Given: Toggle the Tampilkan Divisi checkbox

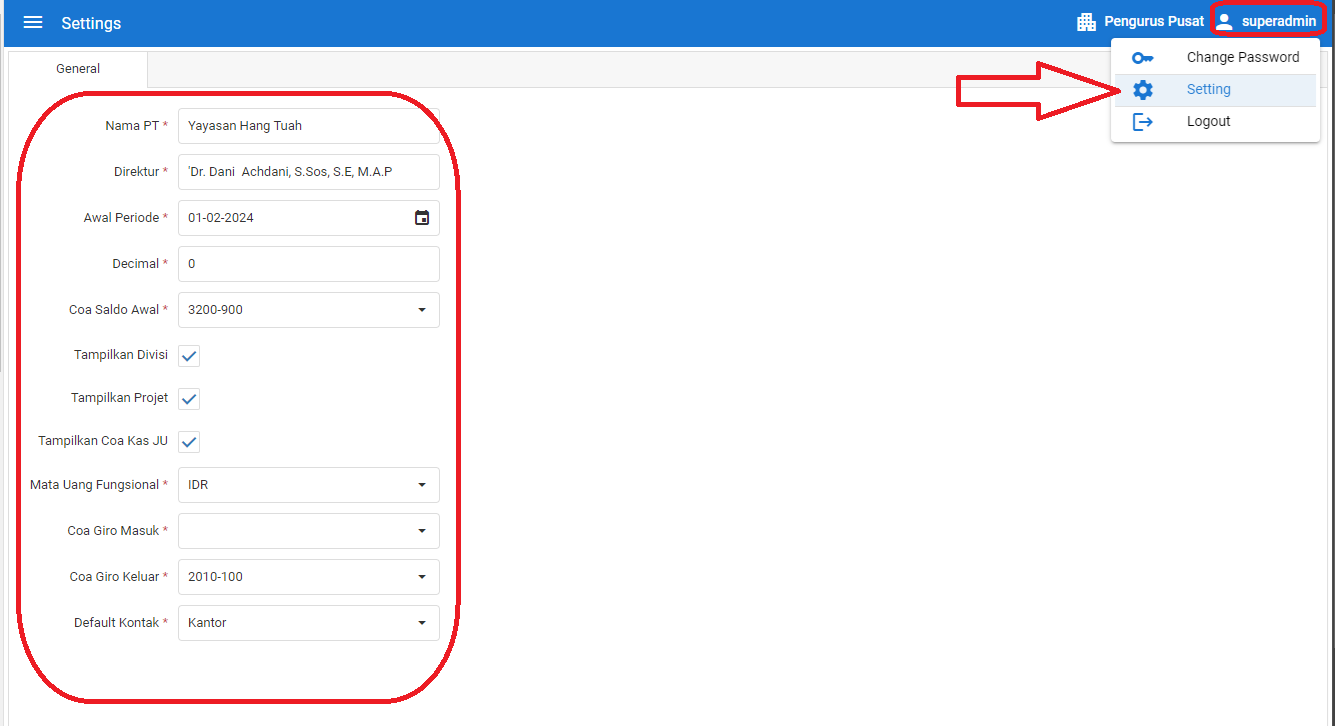Looking at the screenshot, I should [x=189, y=356].
